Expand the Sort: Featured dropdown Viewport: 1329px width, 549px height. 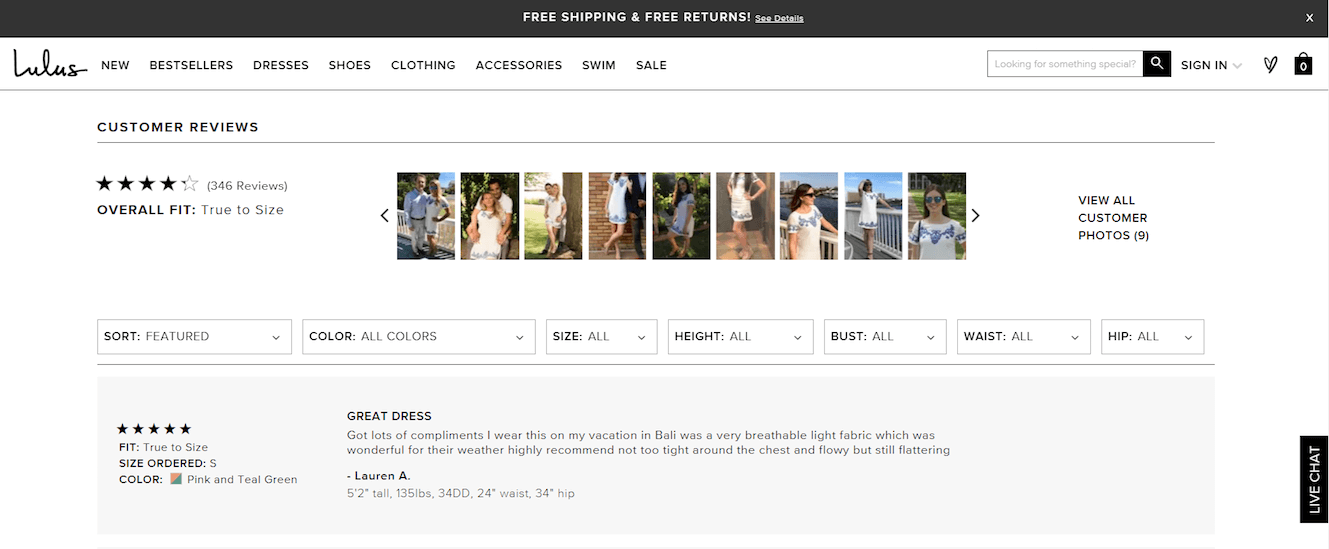(194, 337)
